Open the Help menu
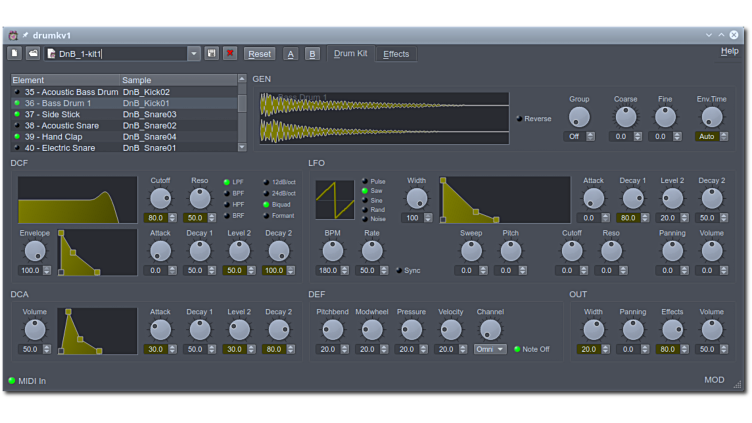 729,52
